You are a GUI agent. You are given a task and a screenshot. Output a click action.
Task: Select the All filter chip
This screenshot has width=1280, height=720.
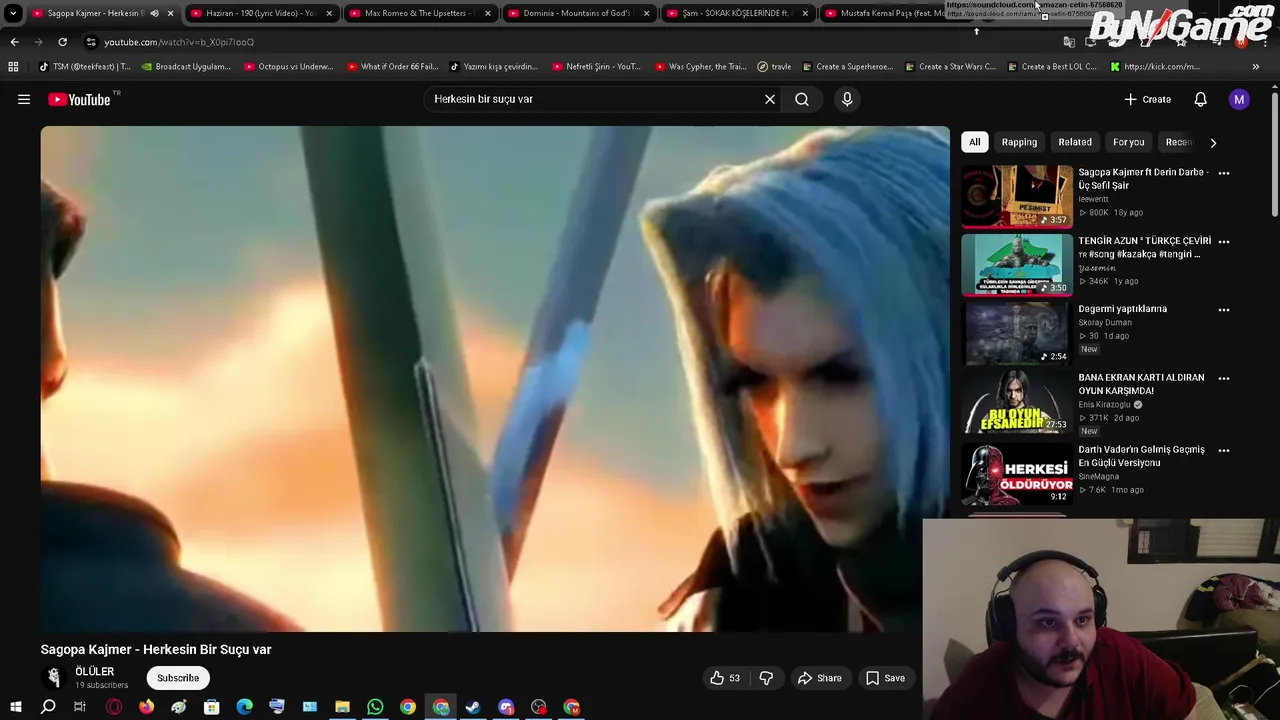point(974,142)
